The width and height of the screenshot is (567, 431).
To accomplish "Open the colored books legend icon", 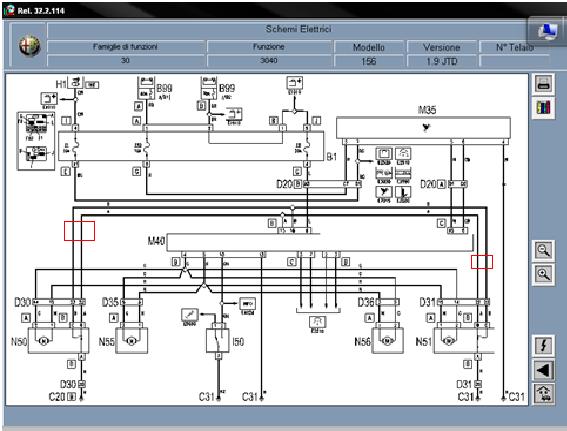I will click(543, 108).
